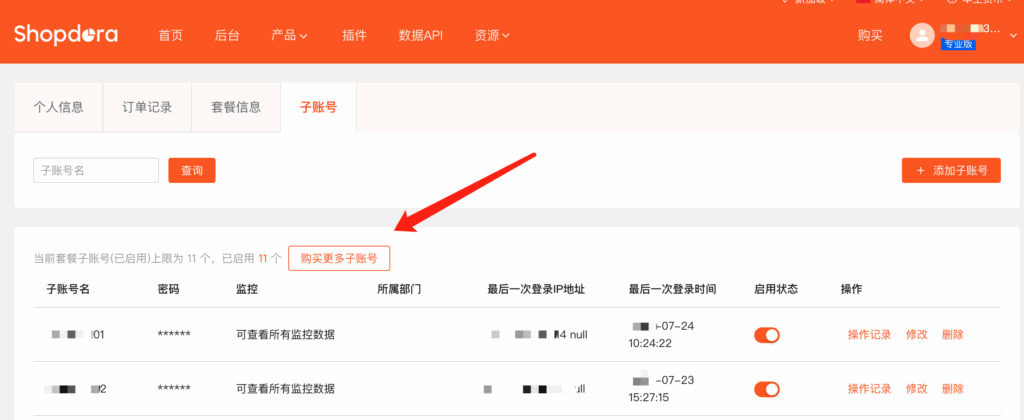Click the 专业版 badge
The image size is (1024, 420).
pyautogui.click(x=958, y=45)
